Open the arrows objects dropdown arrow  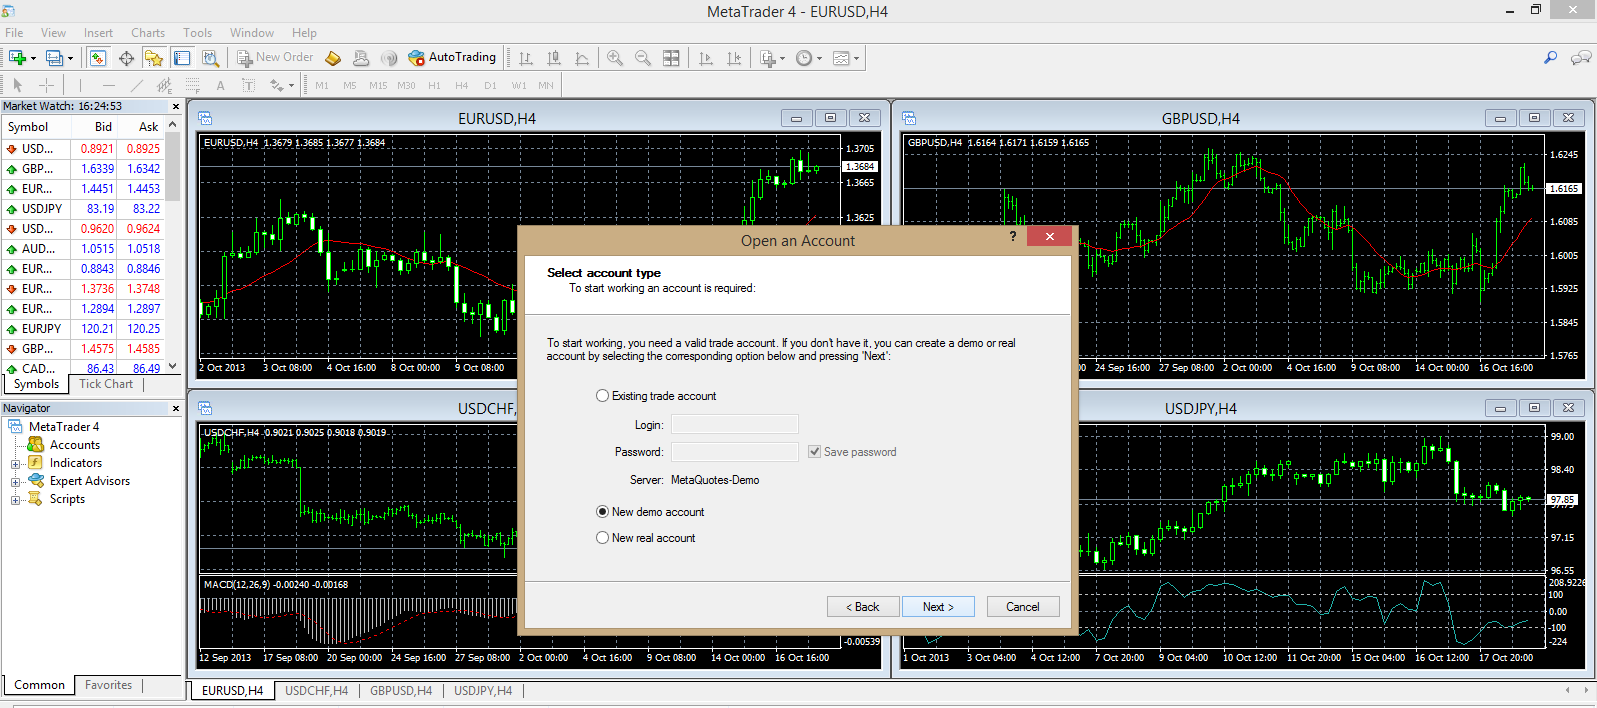point(291,85)
